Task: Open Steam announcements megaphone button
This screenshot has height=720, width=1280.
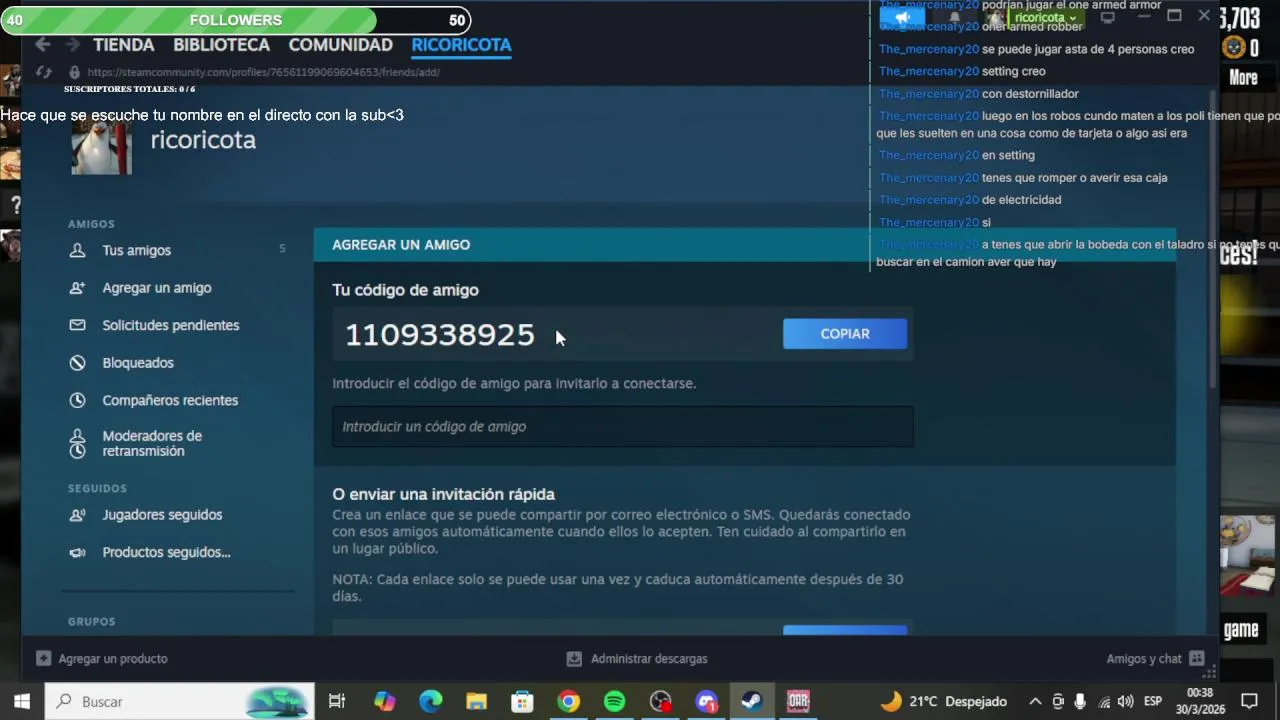Action: point(902,17)
